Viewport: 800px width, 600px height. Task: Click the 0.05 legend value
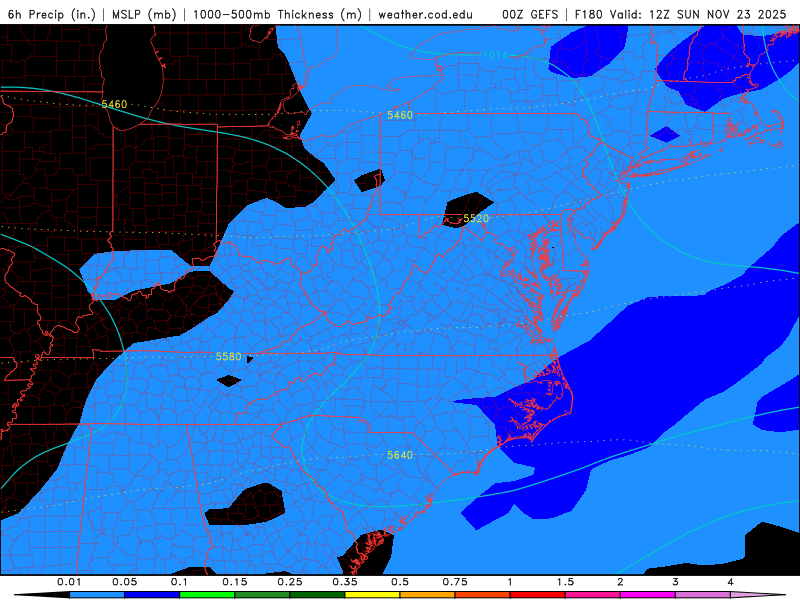click(x=124, y=582)
